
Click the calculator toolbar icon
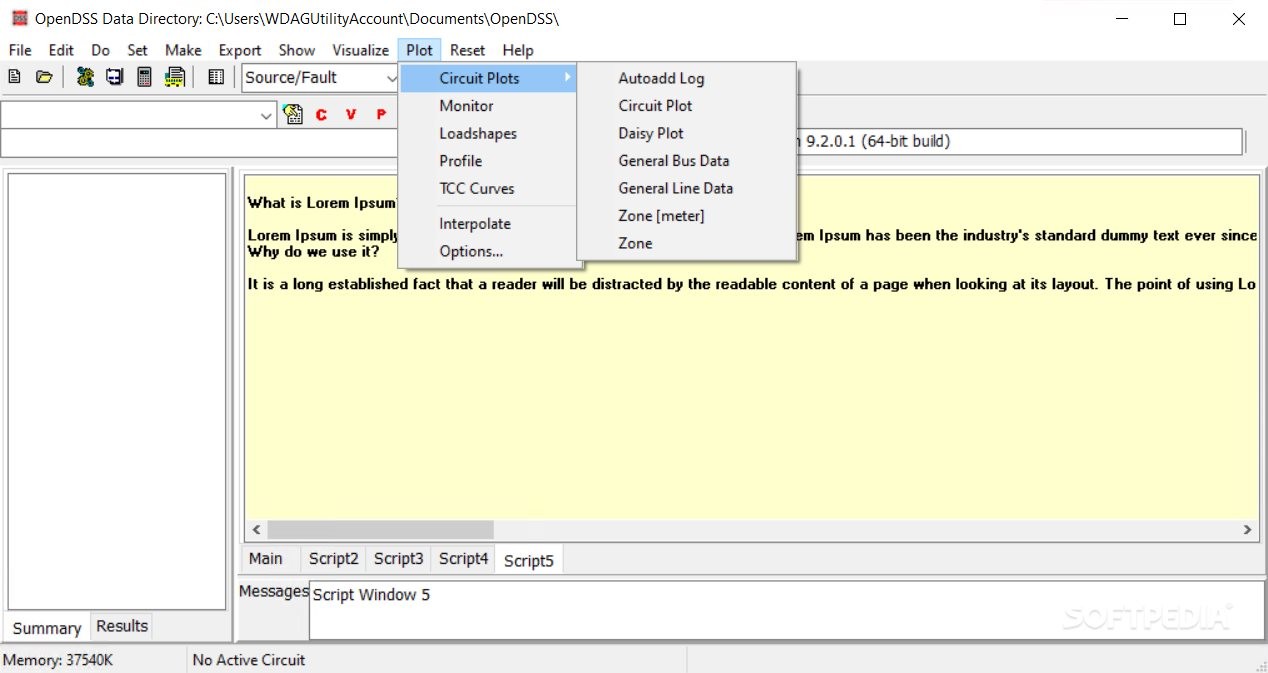coord(144,77)
